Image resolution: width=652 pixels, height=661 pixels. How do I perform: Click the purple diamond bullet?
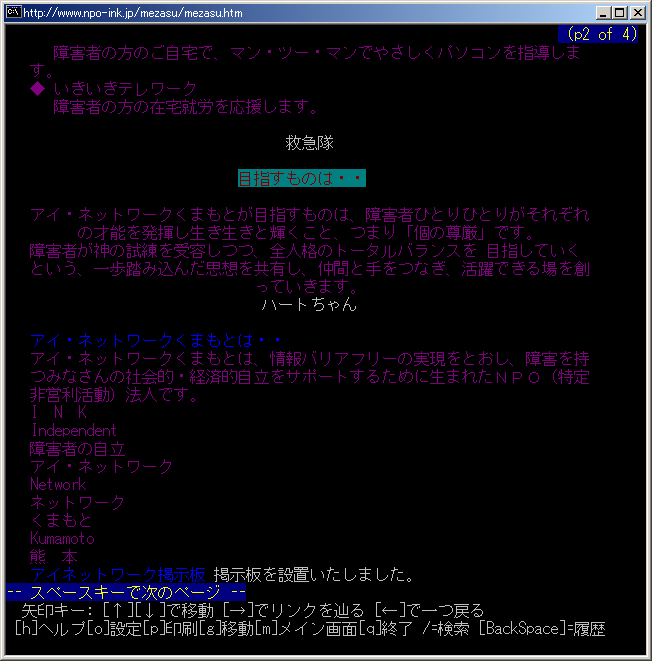pyautogui.click(x=38, y=89)
